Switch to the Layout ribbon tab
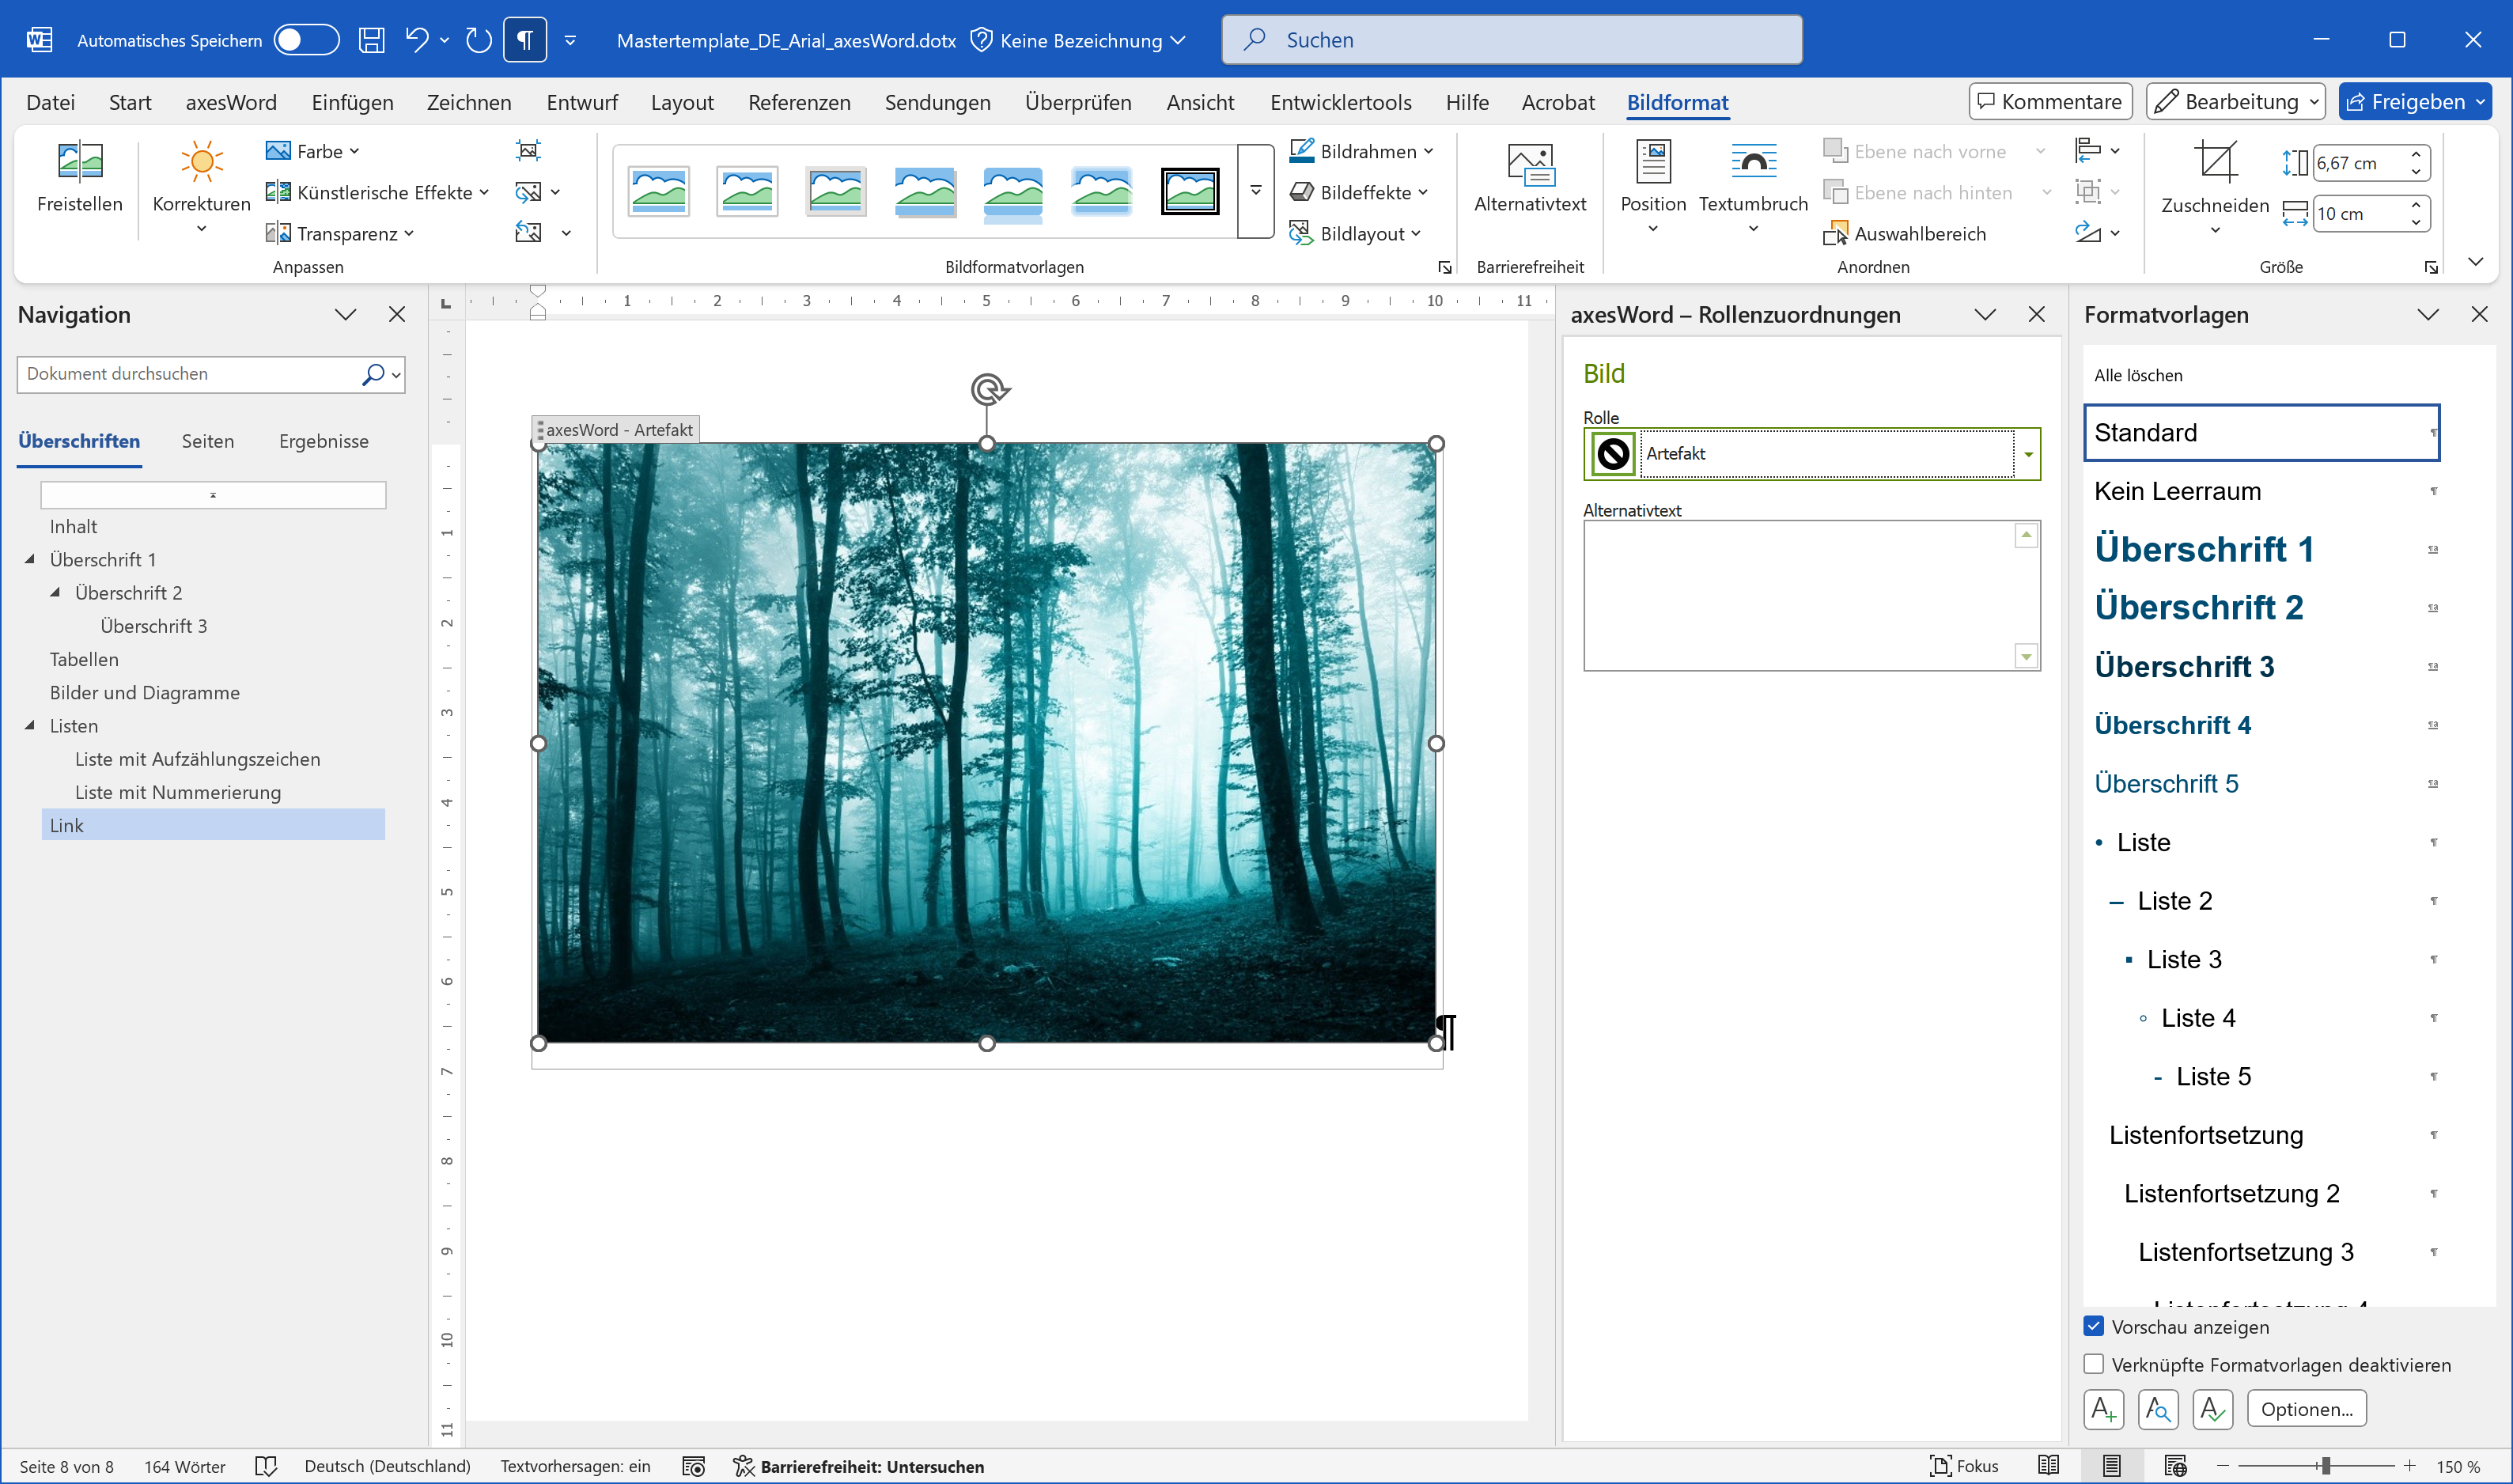 pyautogui.click(x=682, y=102)
